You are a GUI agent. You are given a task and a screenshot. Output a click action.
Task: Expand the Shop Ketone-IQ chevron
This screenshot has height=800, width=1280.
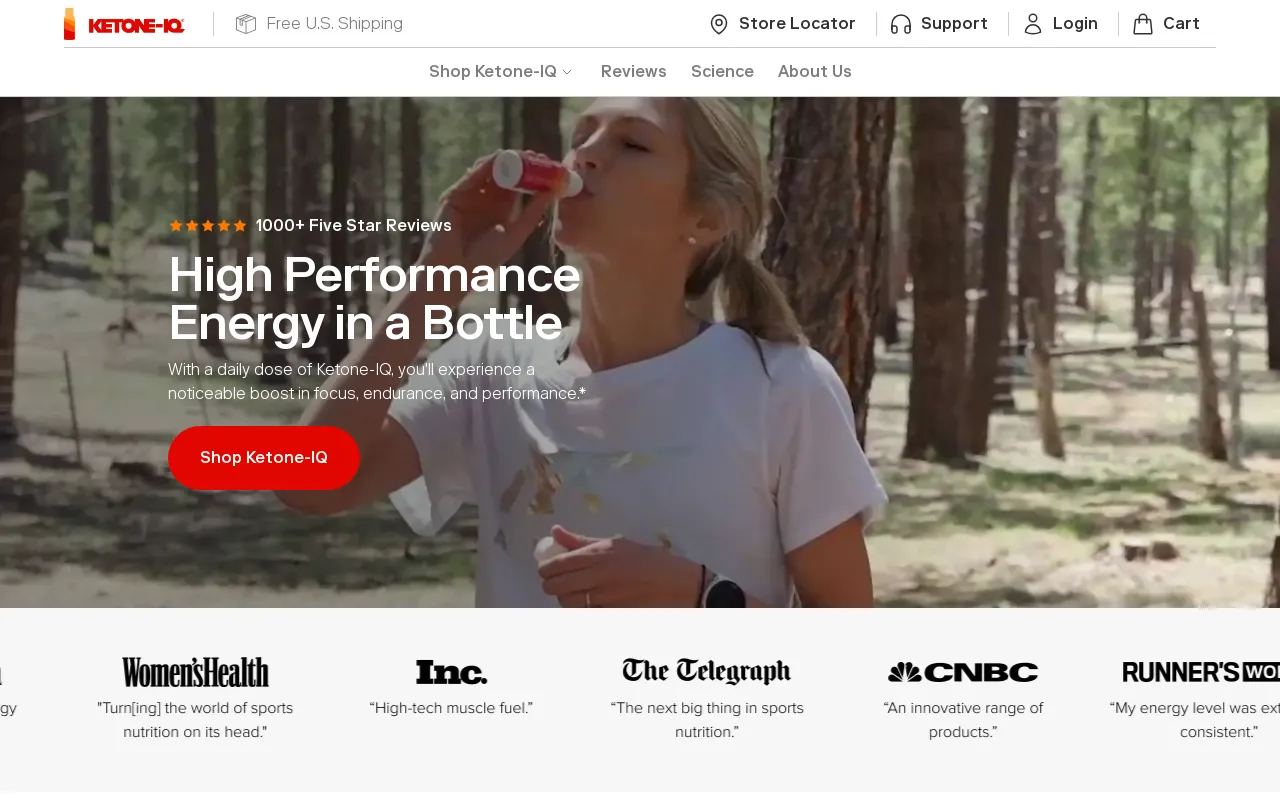tap(567, 72)
